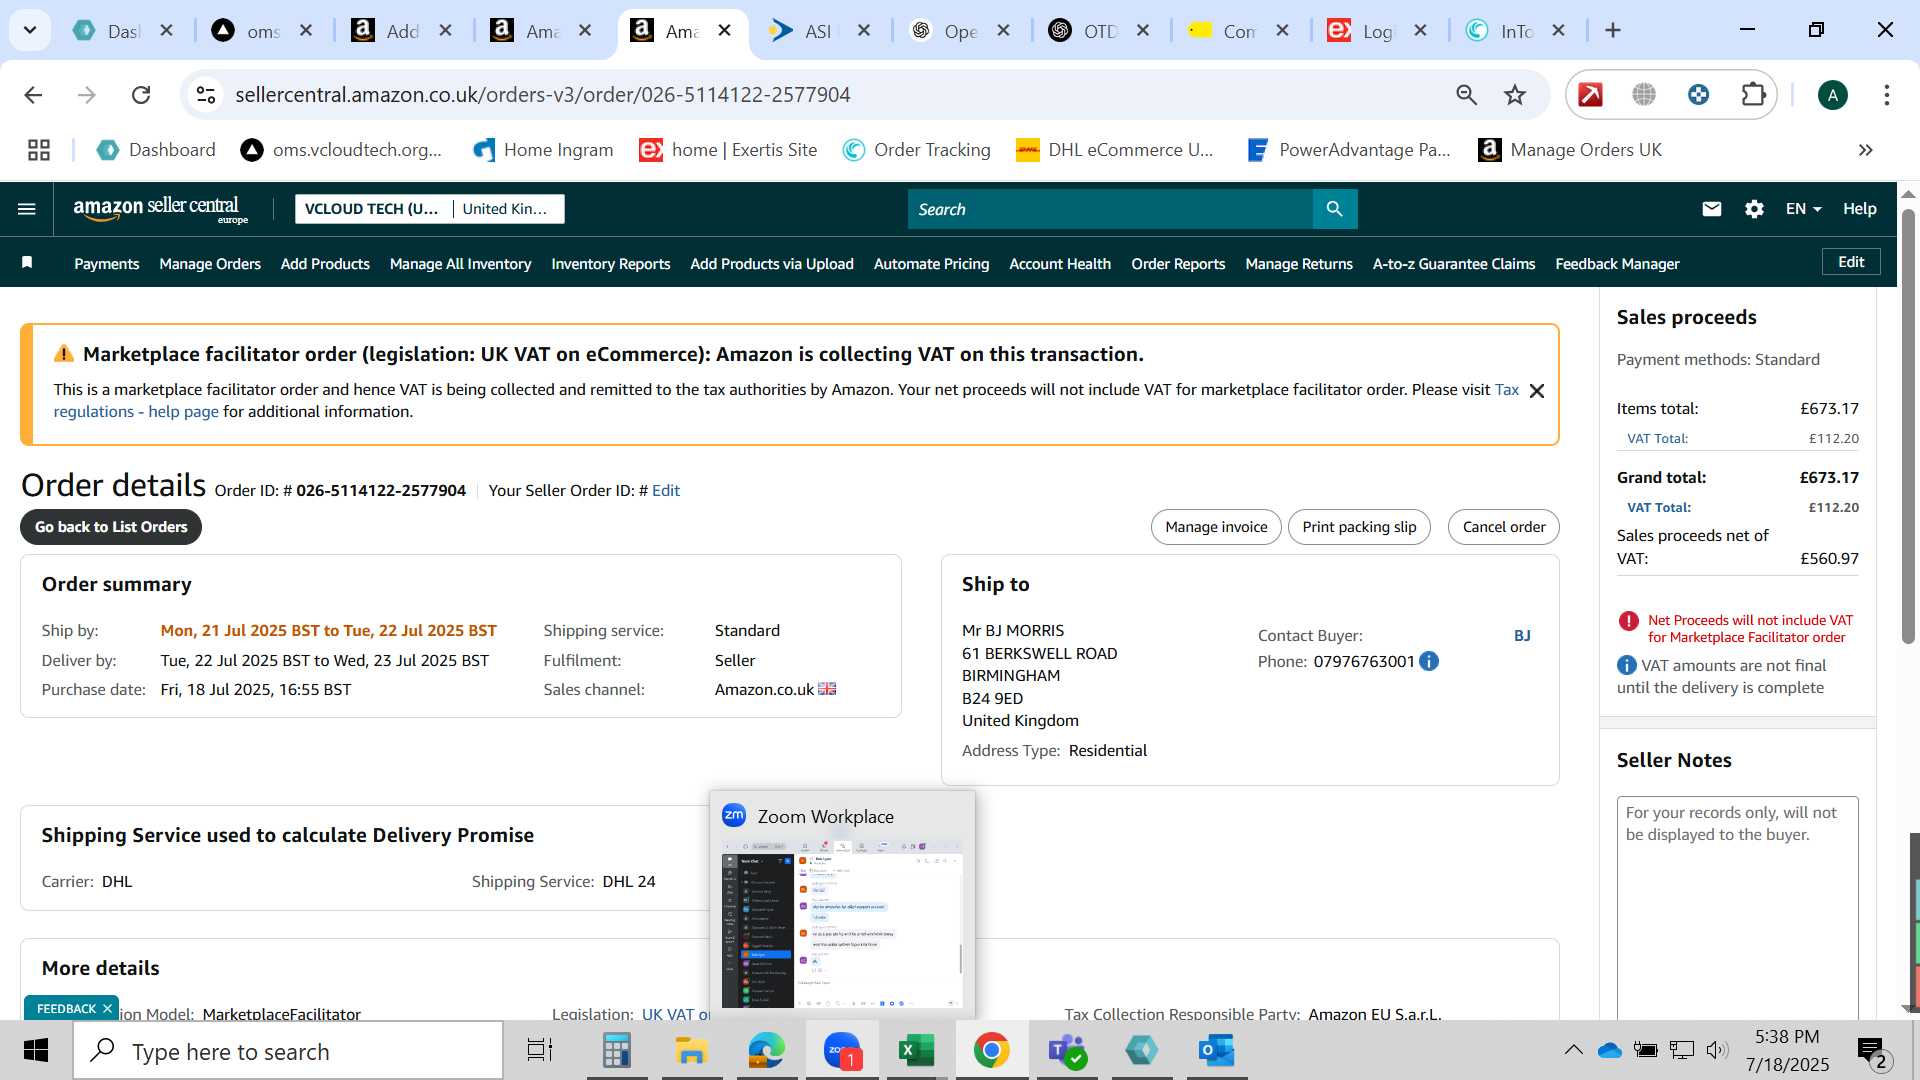This screenshot has width=1920, height=1080.
Task: Open the Seller Central settings gear
Action: tap(1754, 209)
